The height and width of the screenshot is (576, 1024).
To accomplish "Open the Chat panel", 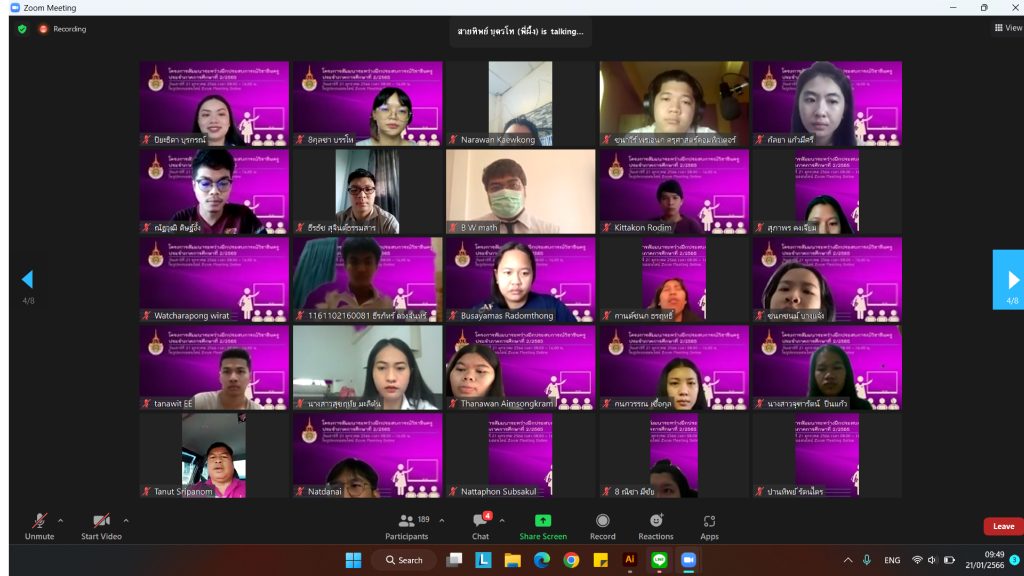I will (x=480, y=526).
